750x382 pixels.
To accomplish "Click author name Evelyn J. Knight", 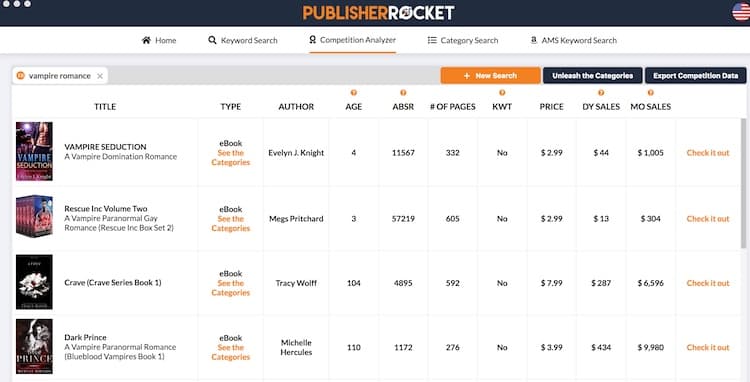I will [x=296, y=153].
